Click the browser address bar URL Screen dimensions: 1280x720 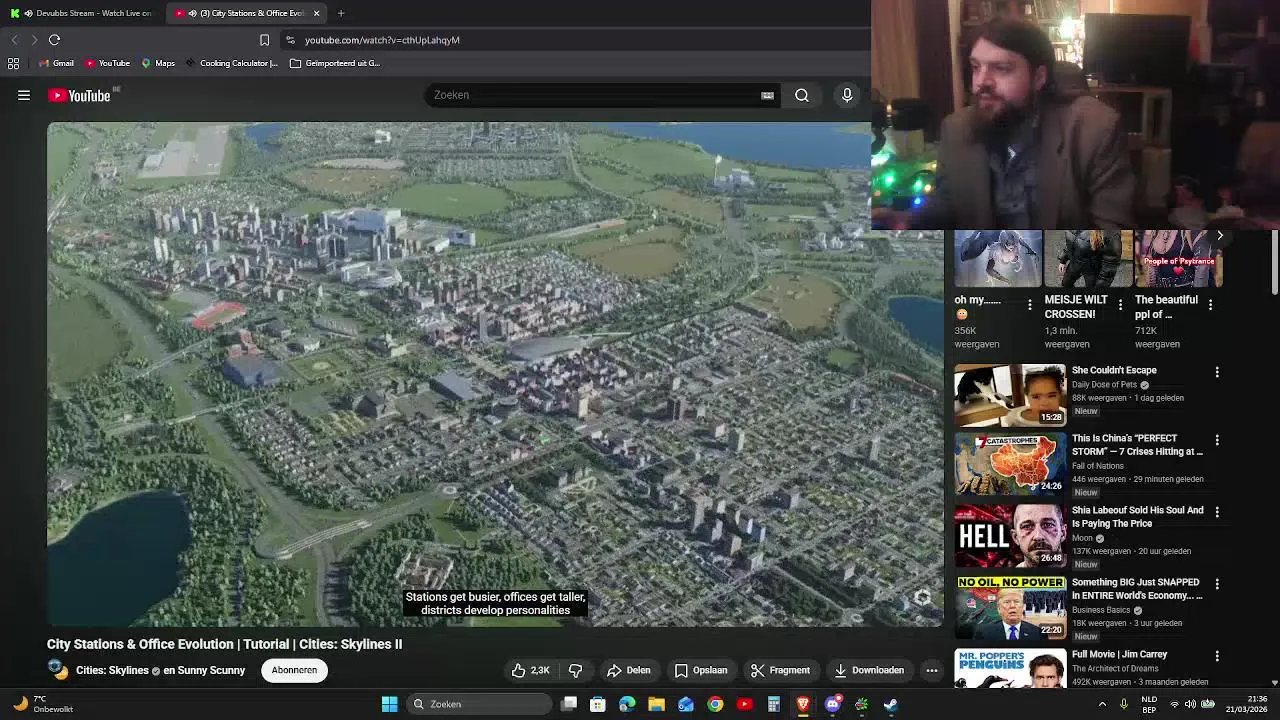[382, 40]
